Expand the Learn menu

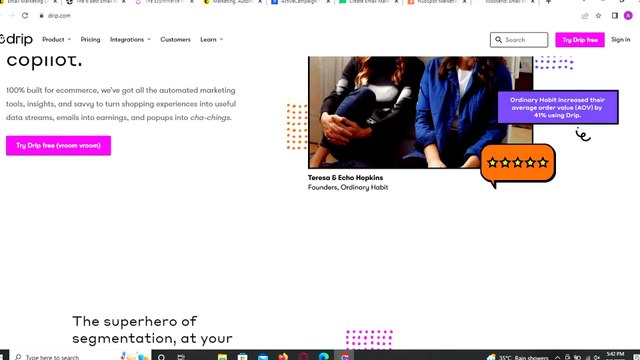pyautogui.click(x=211, y=40)
